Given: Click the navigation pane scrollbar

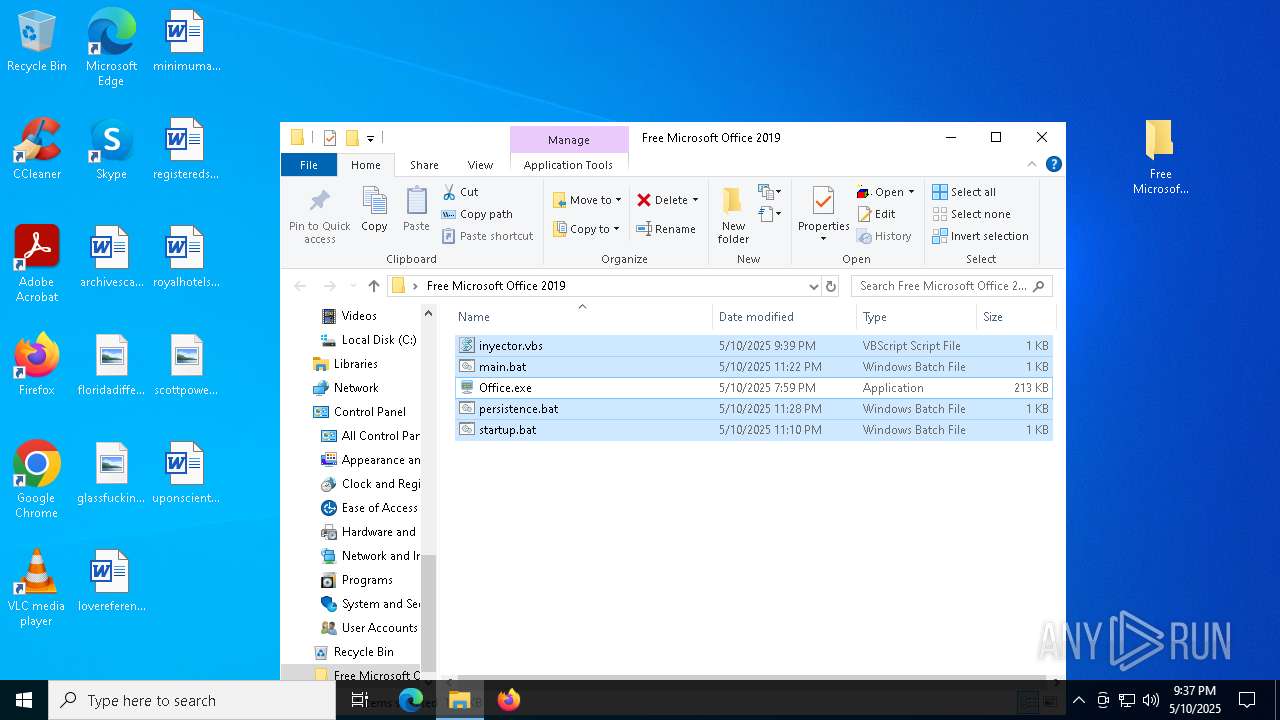Looking at the screenshot, I should 429,612.
